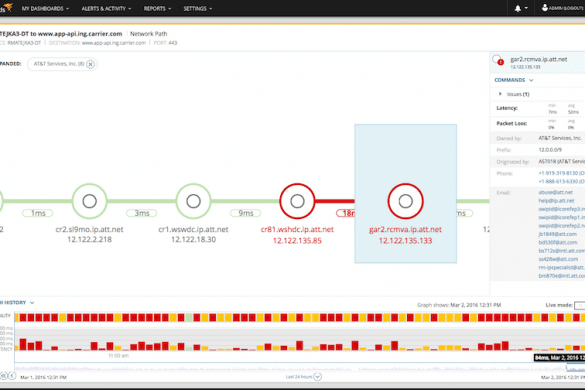The image size is (585, 390).
Task: Select the red cr81.wshdc.ip.att.net node
Action: [x=297, y=201]
